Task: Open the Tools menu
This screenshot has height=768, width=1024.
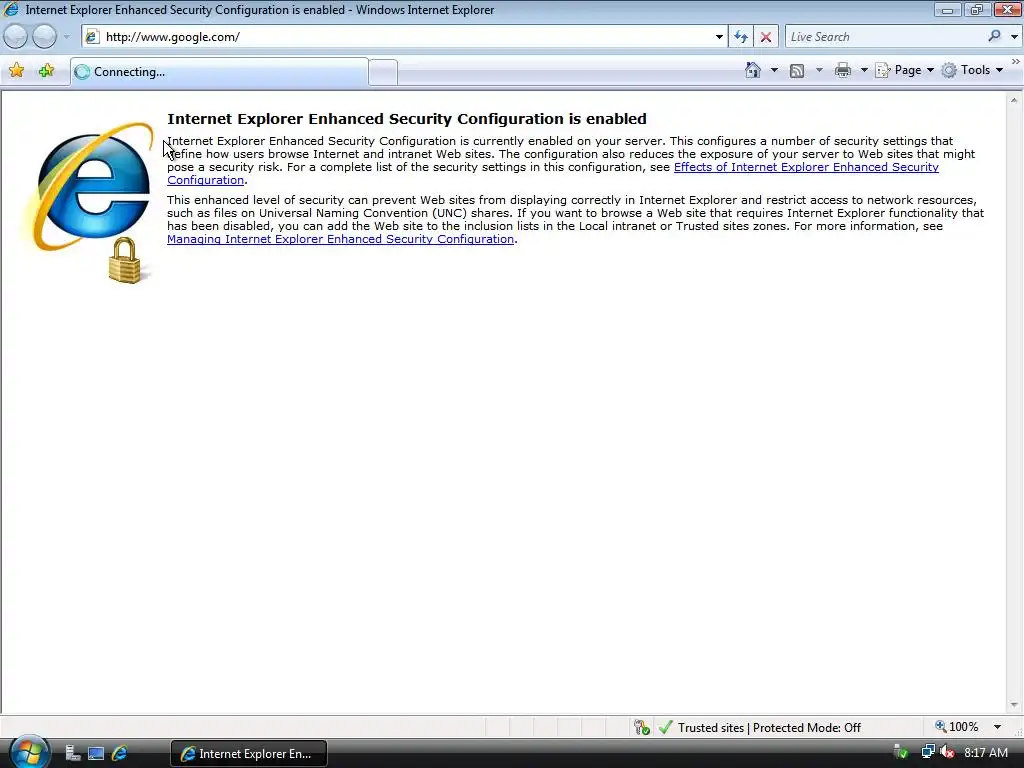Action: (x=972, y=70)
